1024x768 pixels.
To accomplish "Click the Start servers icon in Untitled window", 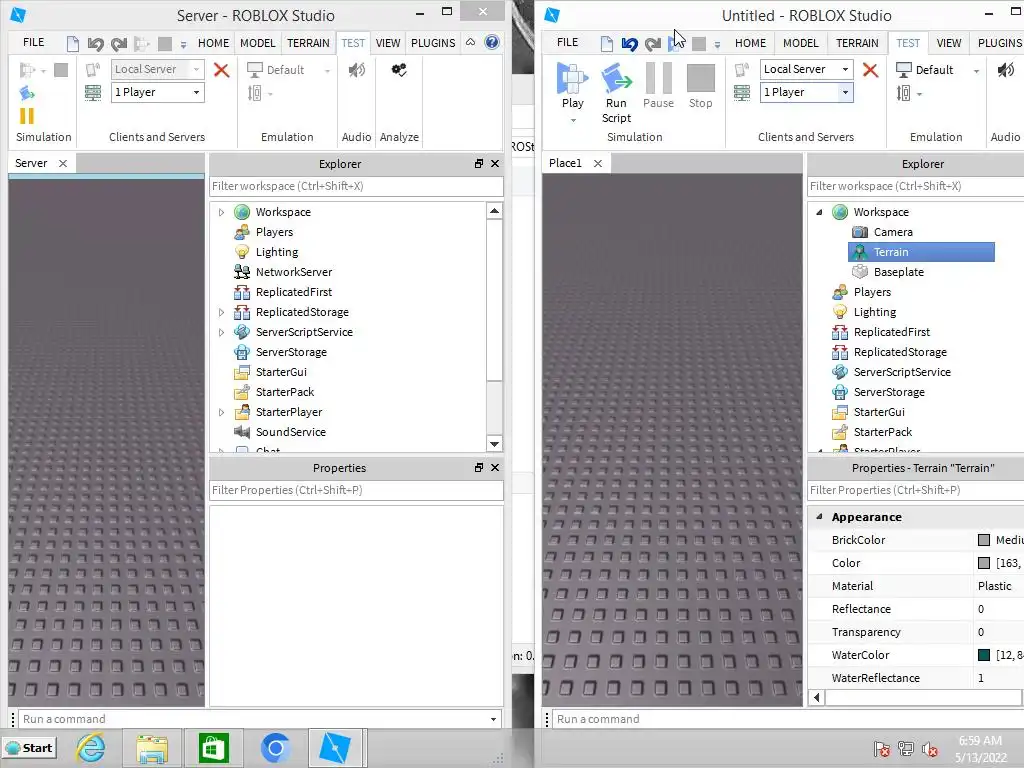I will 742,93.
